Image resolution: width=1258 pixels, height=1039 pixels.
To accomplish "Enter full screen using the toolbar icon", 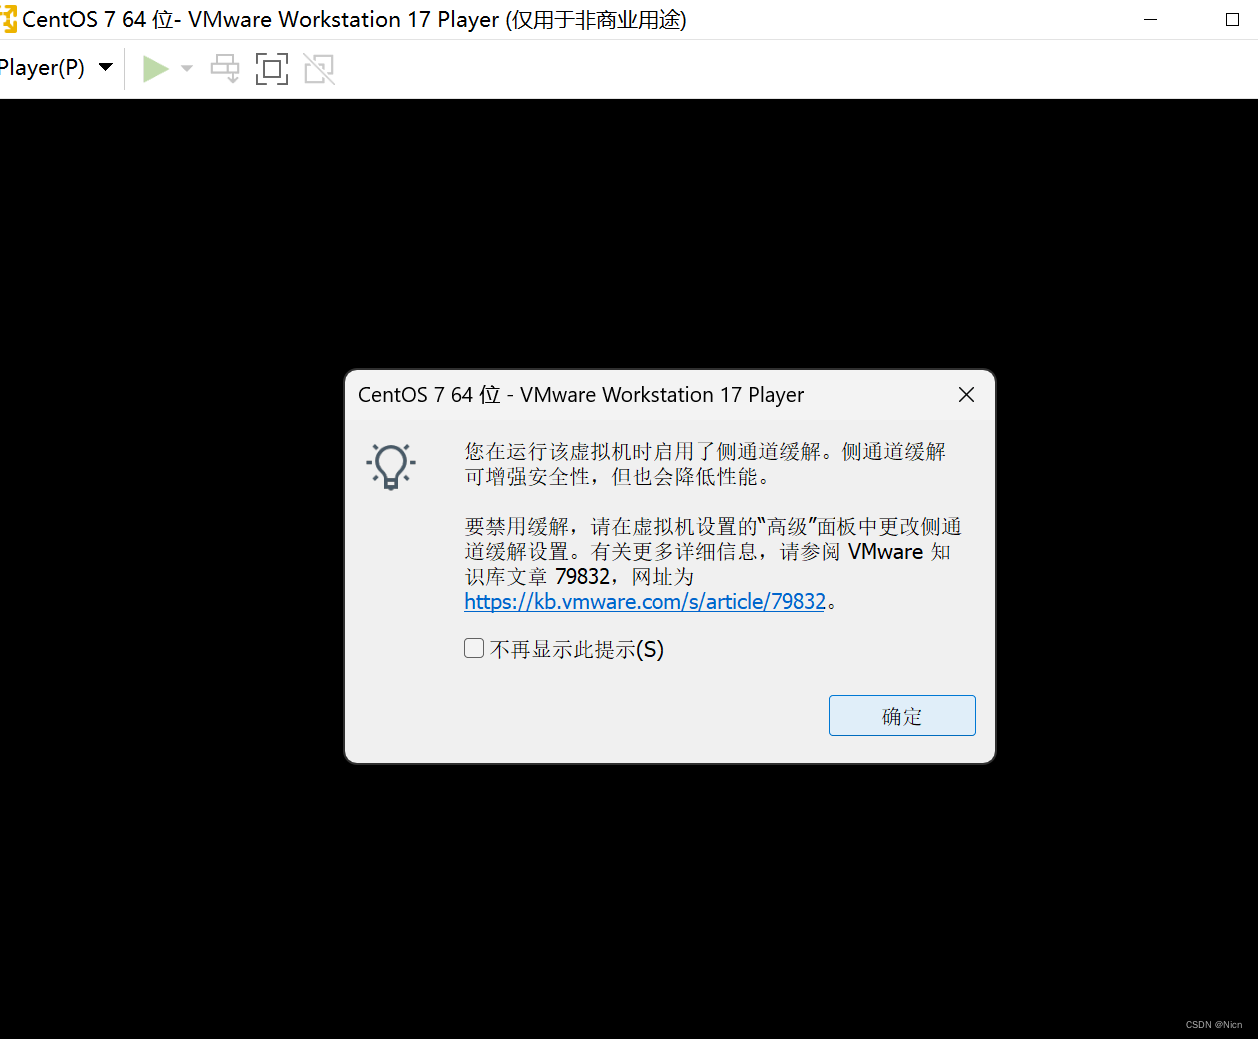I will click(272, 68).
